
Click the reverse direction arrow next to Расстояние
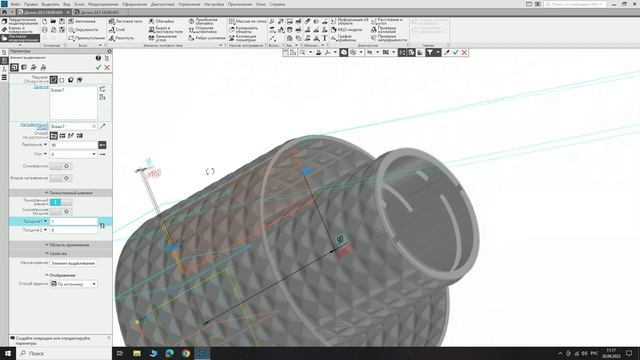point(102,145)
